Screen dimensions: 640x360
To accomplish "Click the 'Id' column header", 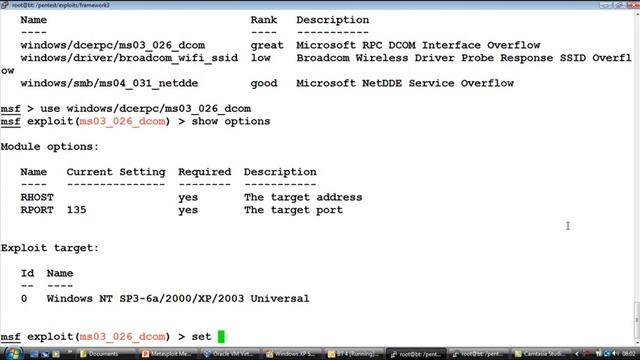I will (x=27, y=273).
